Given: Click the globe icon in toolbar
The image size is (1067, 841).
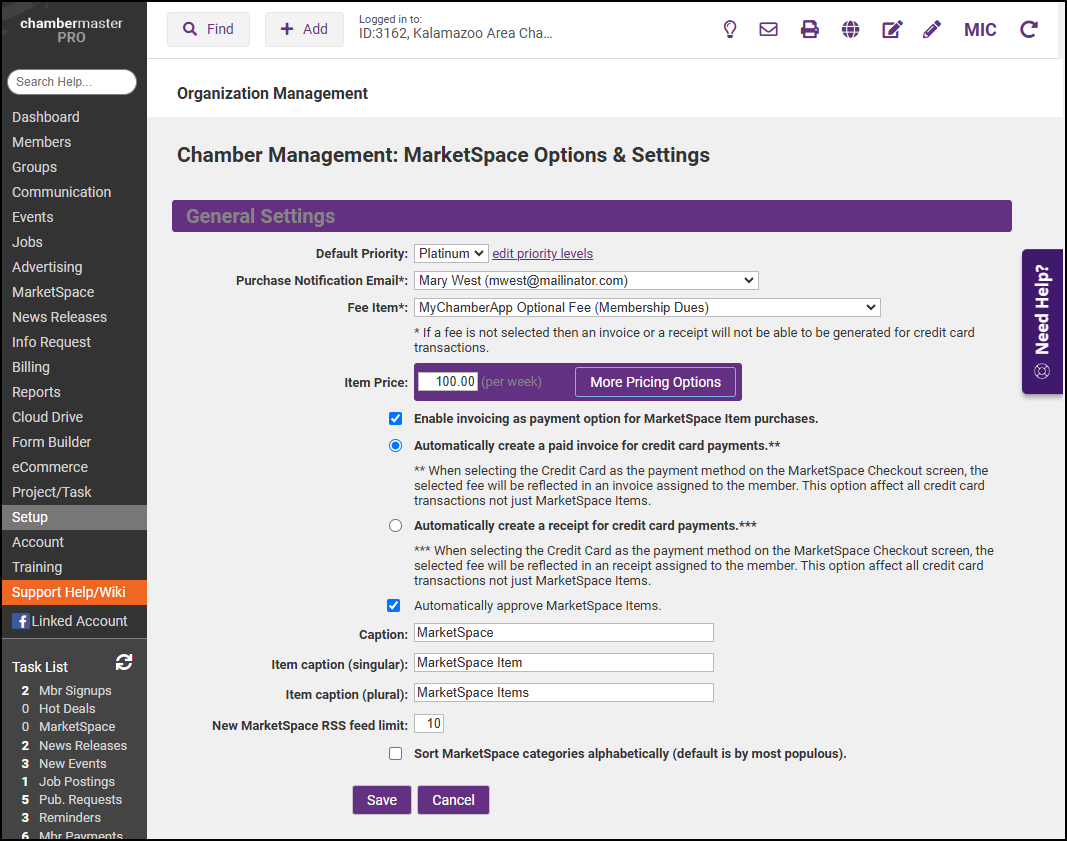Looking at the screenshot, I should 850,30.
